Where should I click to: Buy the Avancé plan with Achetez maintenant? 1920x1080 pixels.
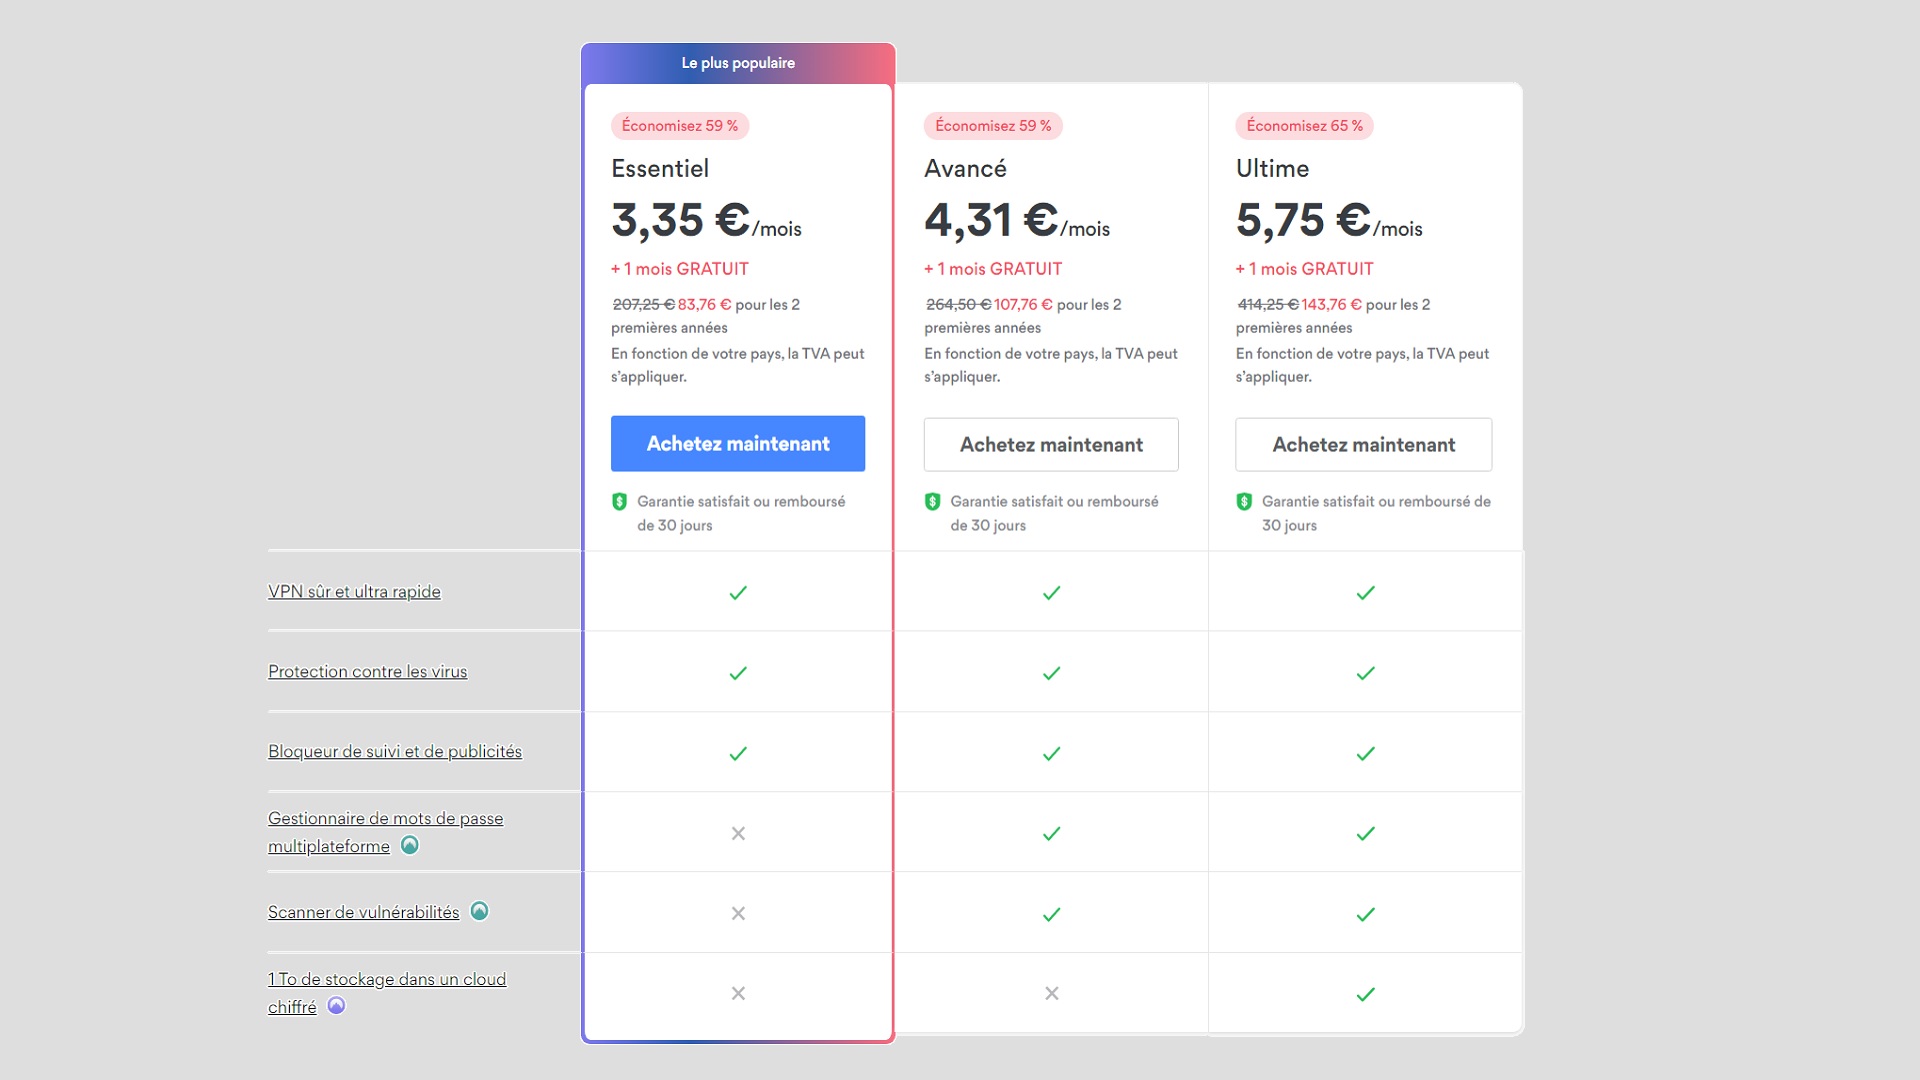pos(1051,445)
